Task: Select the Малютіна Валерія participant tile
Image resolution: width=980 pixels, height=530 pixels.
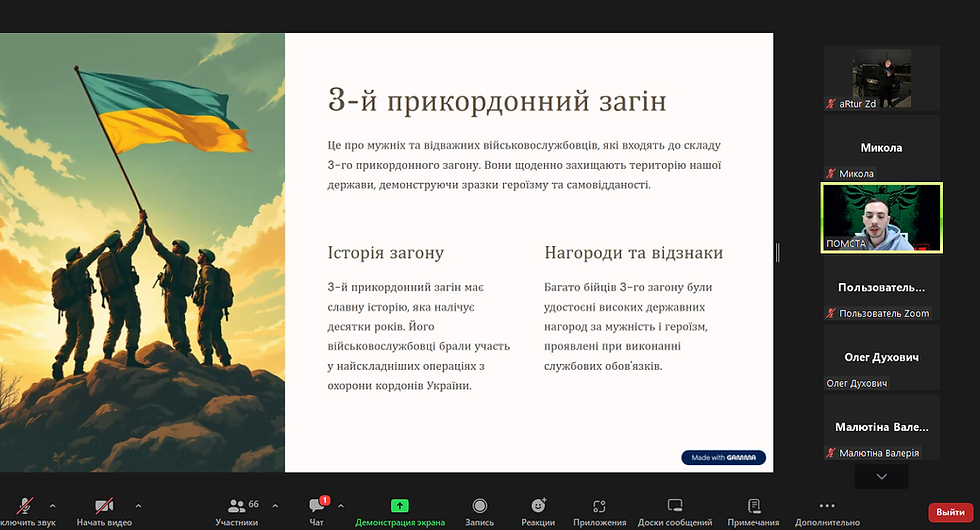Action: pyautogui.click(x=881, y=428)
